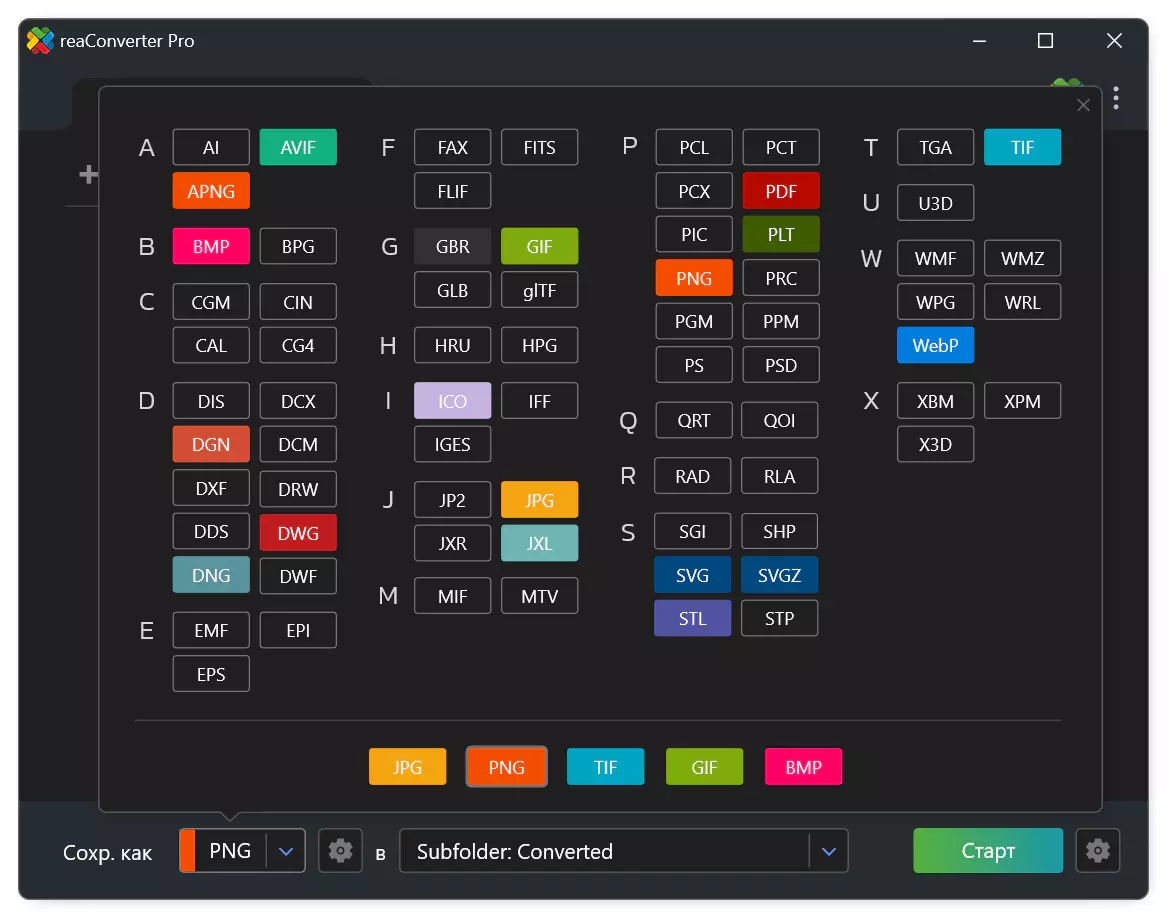Select the EMF format
1167x918 pixels.
211,631
